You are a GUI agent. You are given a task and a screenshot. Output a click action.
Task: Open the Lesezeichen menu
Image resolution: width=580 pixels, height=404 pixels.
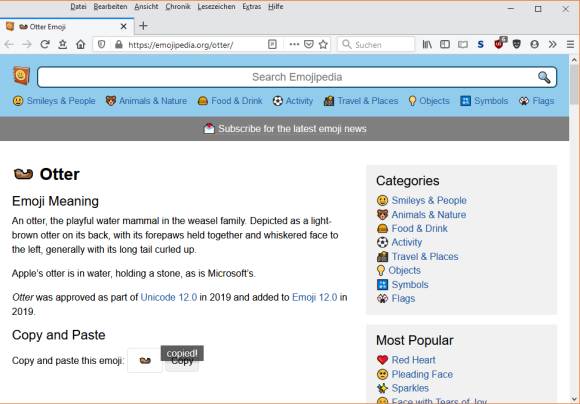[x=216, y=7]
